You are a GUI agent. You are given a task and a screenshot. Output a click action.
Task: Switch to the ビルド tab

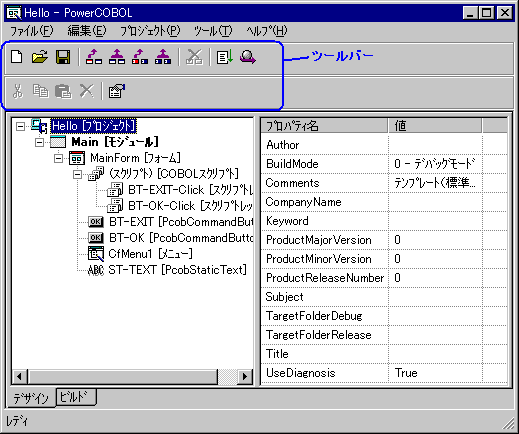76,397
